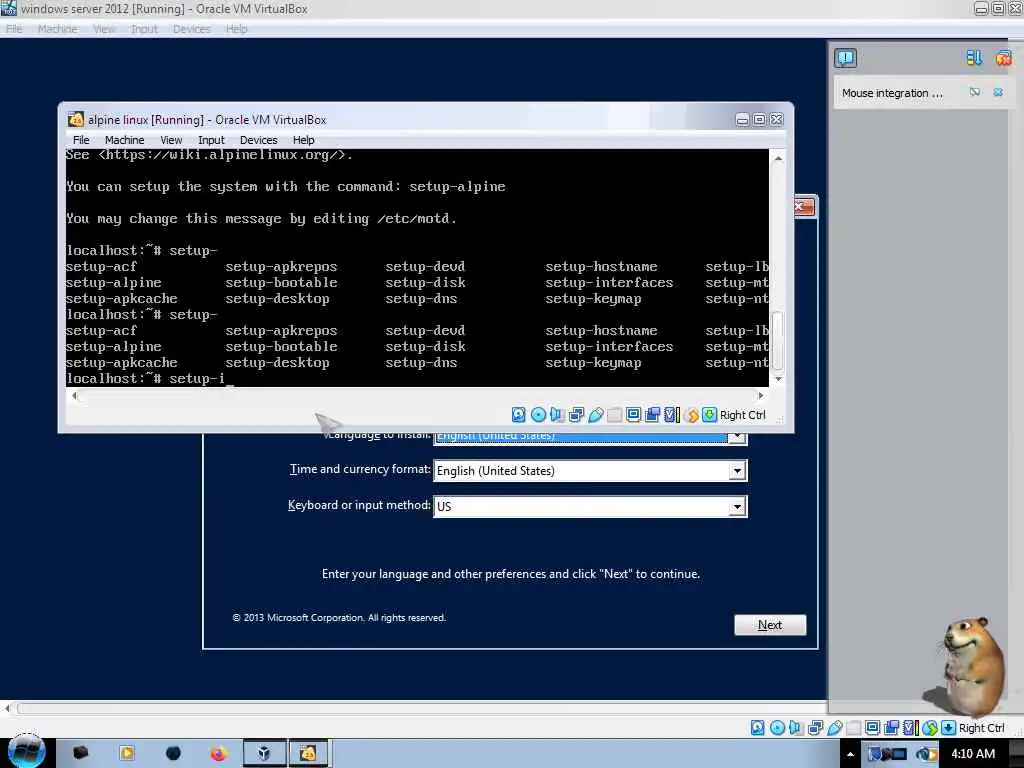Click Next button in Windows Setup
Screen dimensions: 1024x768
tap(770, 625)
